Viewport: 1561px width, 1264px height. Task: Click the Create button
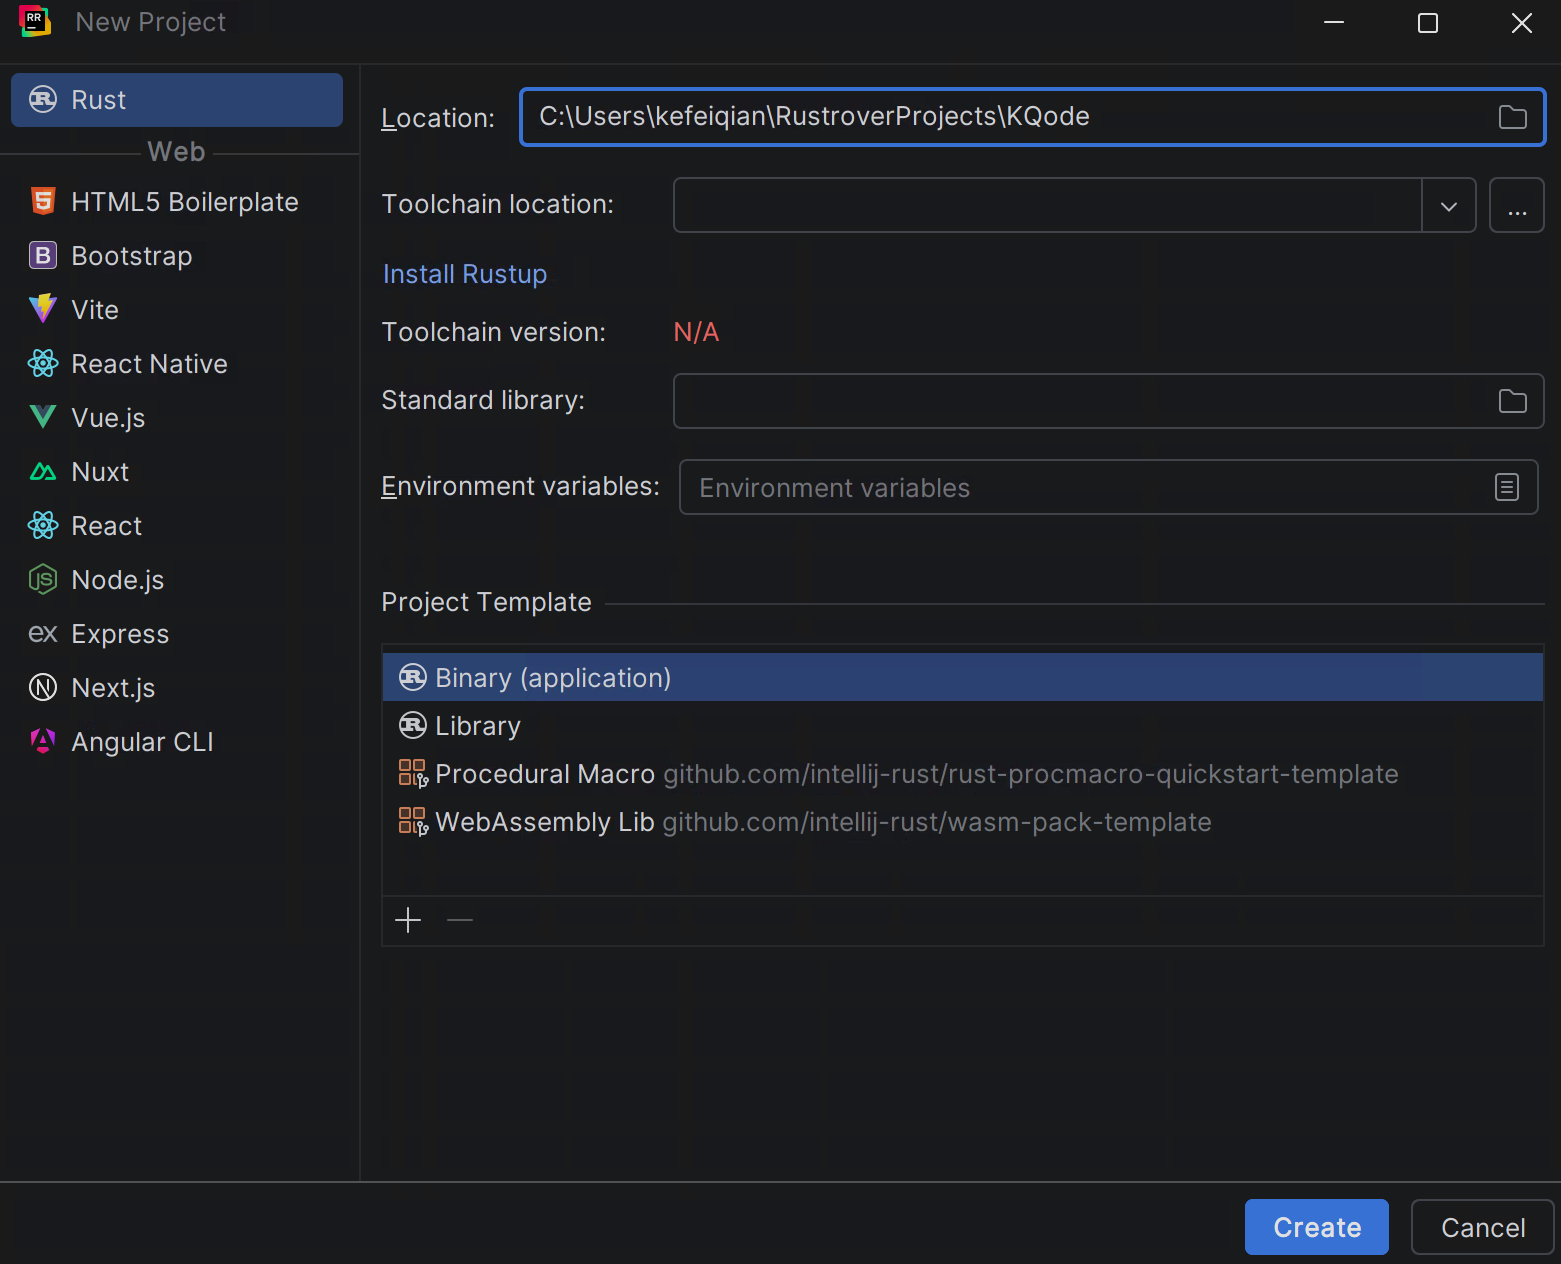click(x=1317, y=1227)
